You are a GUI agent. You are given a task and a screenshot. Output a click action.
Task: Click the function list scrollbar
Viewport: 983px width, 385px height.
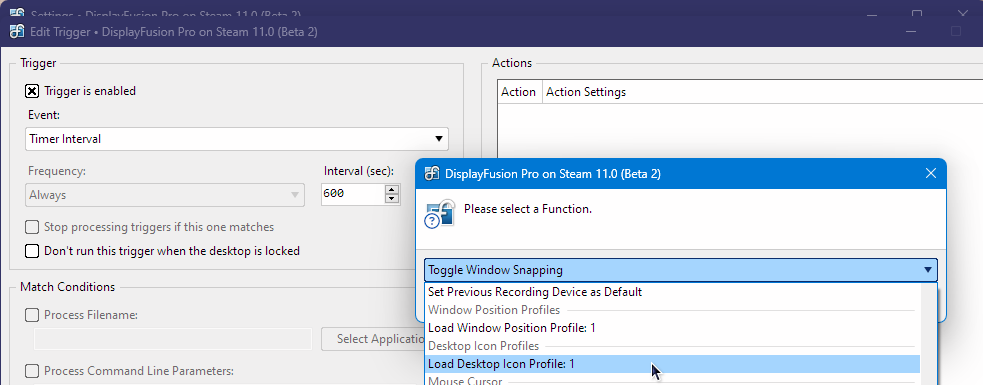click(x=929, y=334)
